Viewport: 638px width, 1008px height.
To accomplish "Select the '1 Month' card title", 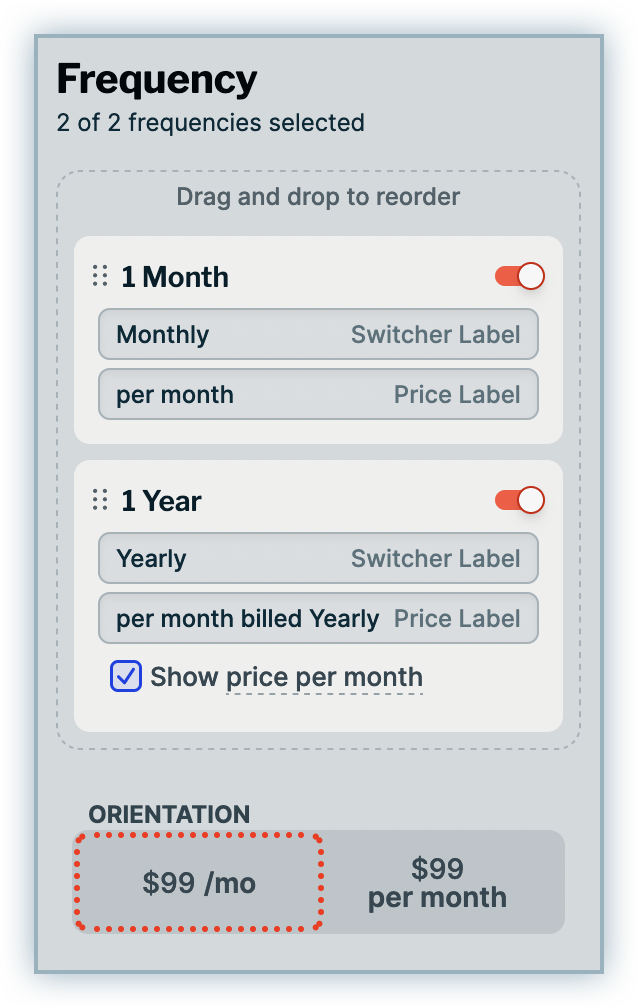I will click(175, 277).
